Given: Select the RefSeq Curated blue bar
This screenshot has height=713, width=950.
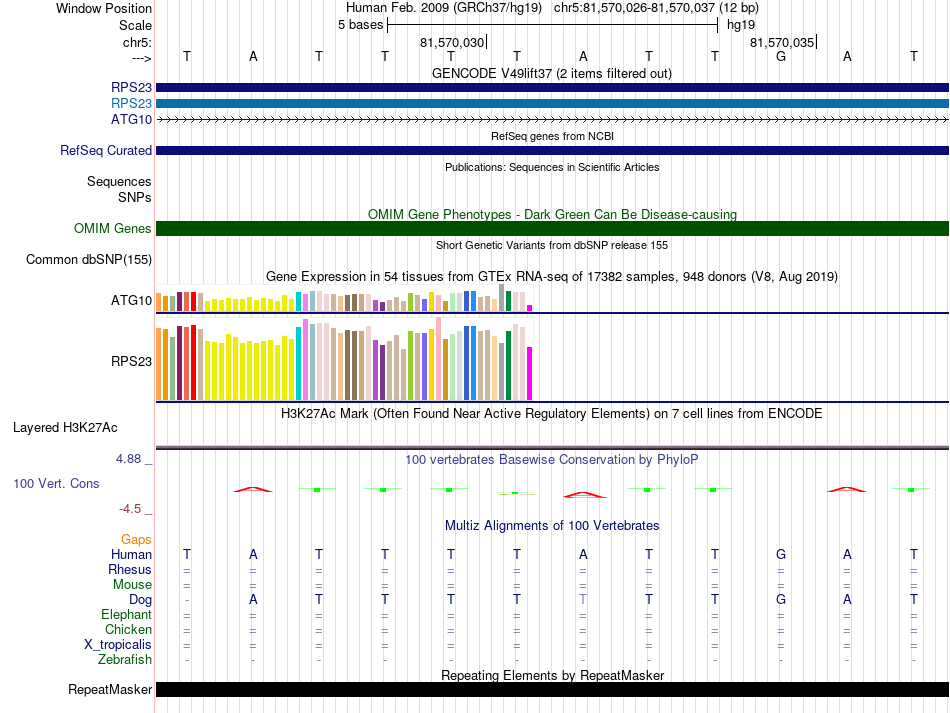Looking at the screenshot, I should (x=552, y=150).
